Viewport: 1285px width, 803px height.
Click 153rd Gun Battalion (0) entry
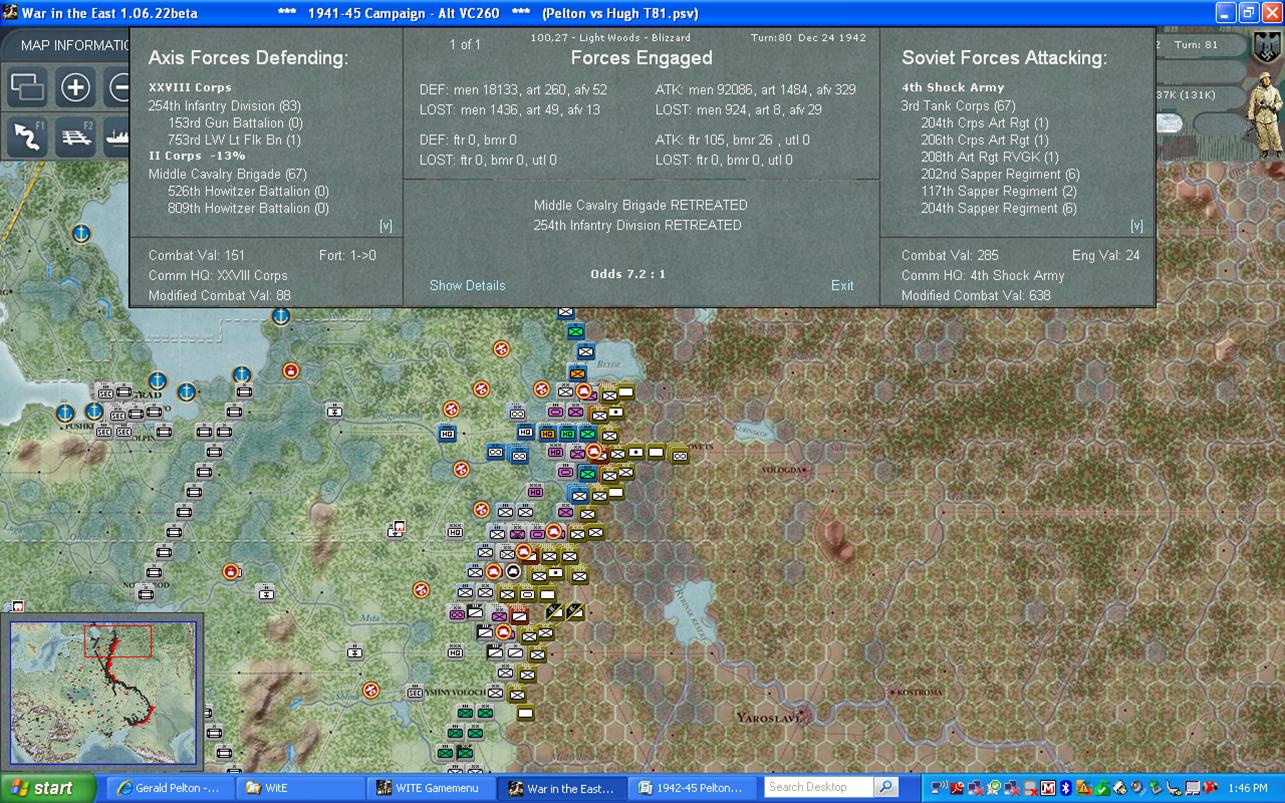[235, 123]
